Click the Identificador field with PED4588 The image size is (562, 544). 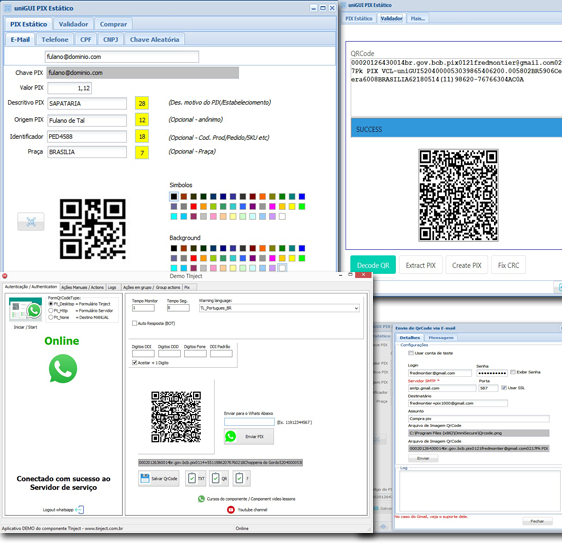coord(87,137)
